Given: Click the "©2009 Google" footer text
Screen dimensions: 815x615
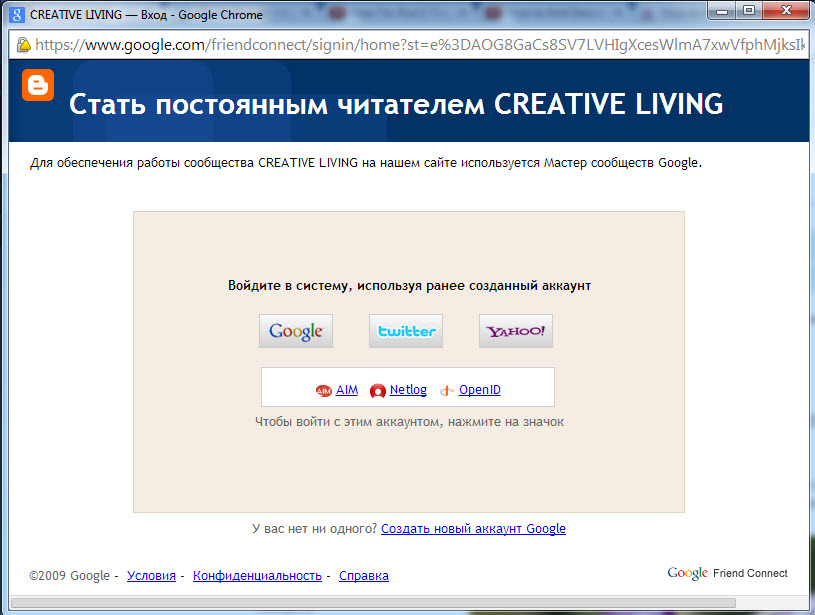Looking at the screenshot, I should pyautogui.click(x=70, y=575).
